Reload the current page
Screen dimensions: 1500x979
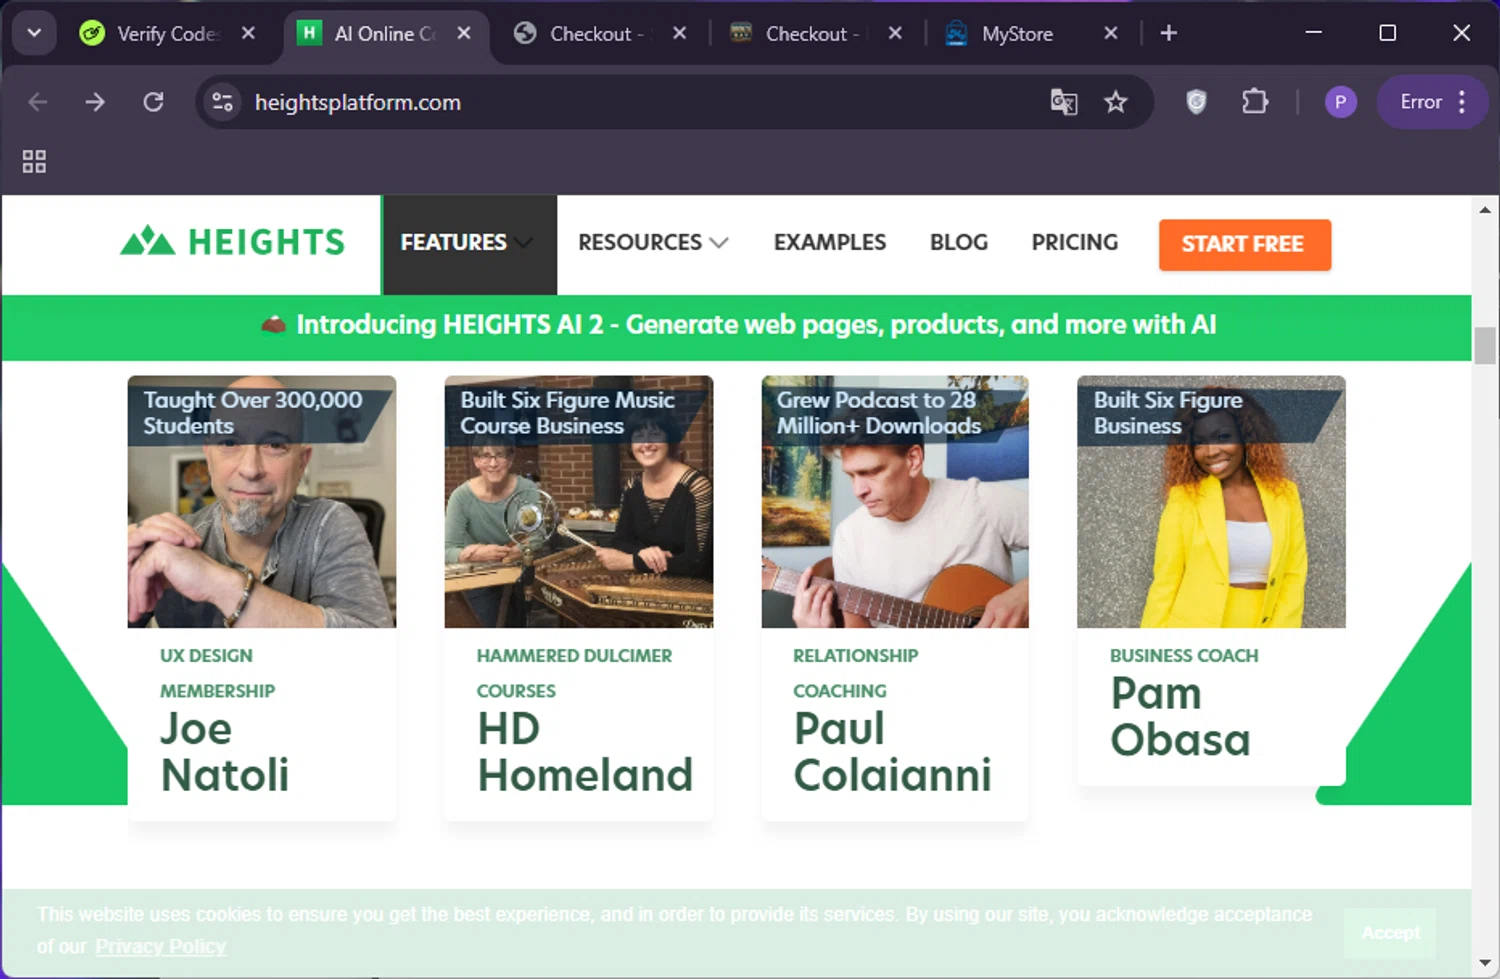coord(153,102)
